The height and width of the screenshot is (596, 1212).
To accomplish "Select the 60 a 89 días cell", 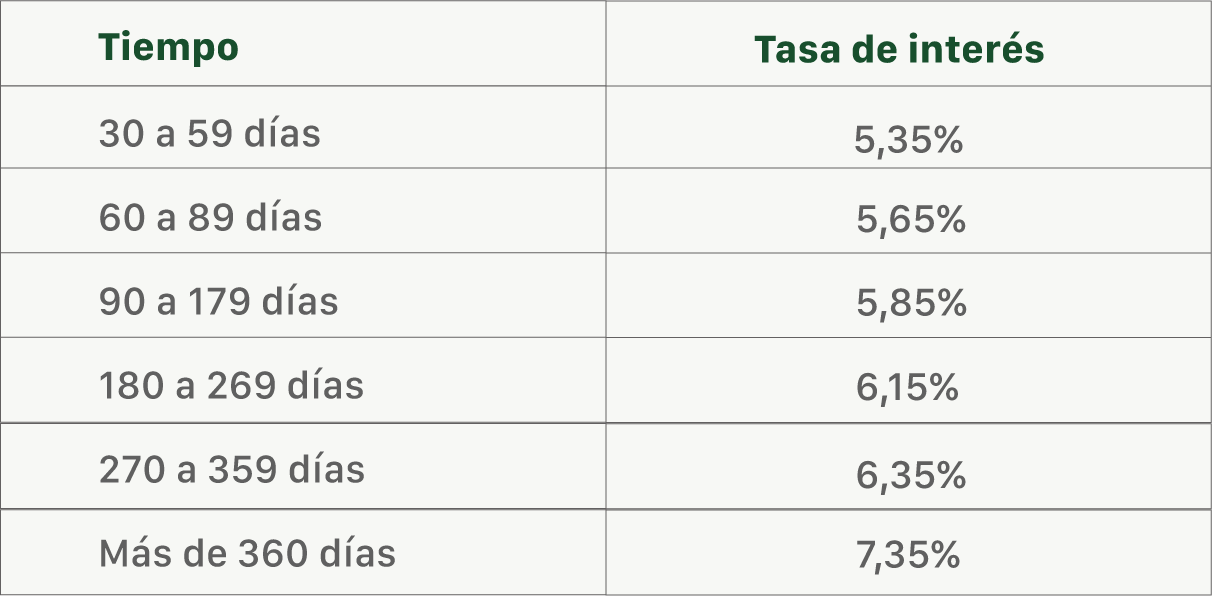I will point(210,217).
